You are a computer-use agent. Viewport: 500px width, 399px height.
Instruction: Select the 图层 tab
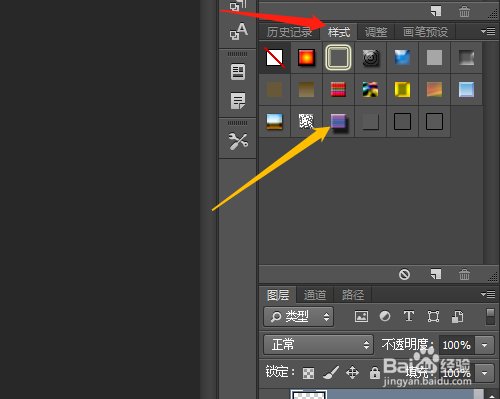(x=278, y=295)
